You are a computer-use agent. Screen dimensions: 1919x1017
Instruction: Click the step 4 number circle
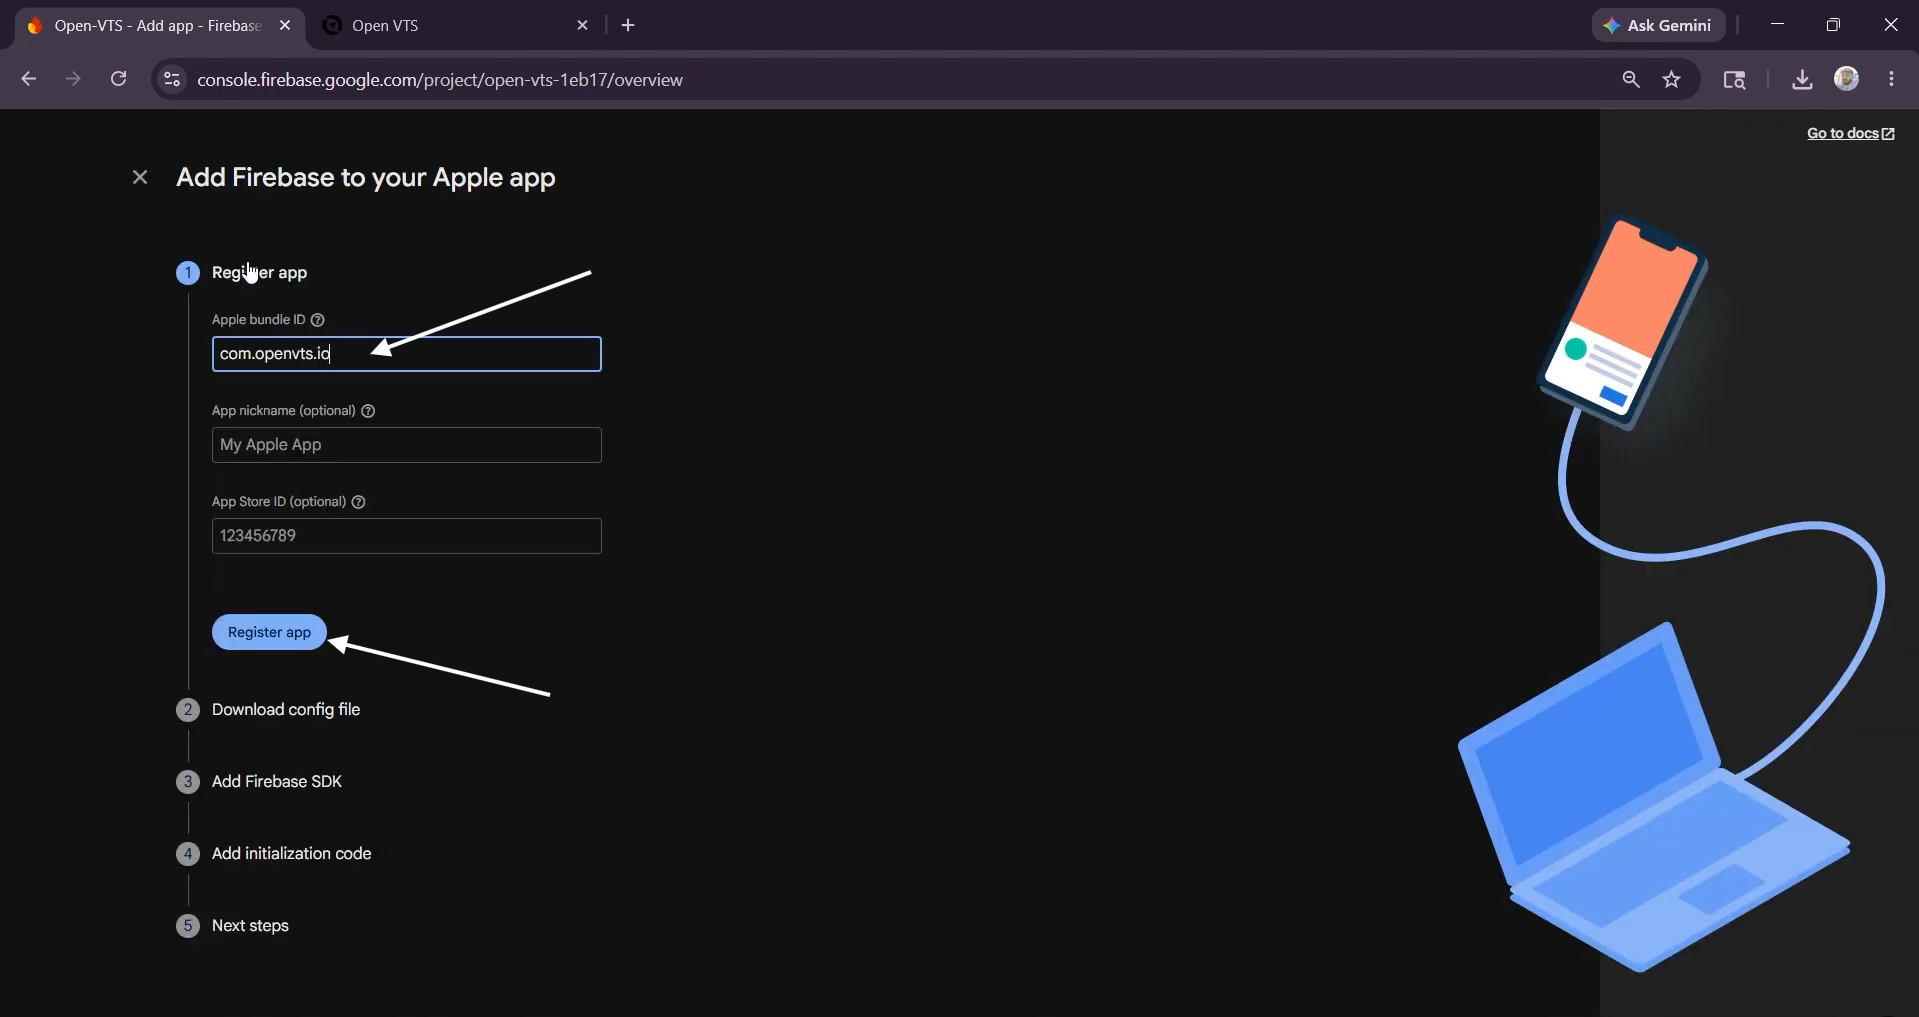point(188,854)
